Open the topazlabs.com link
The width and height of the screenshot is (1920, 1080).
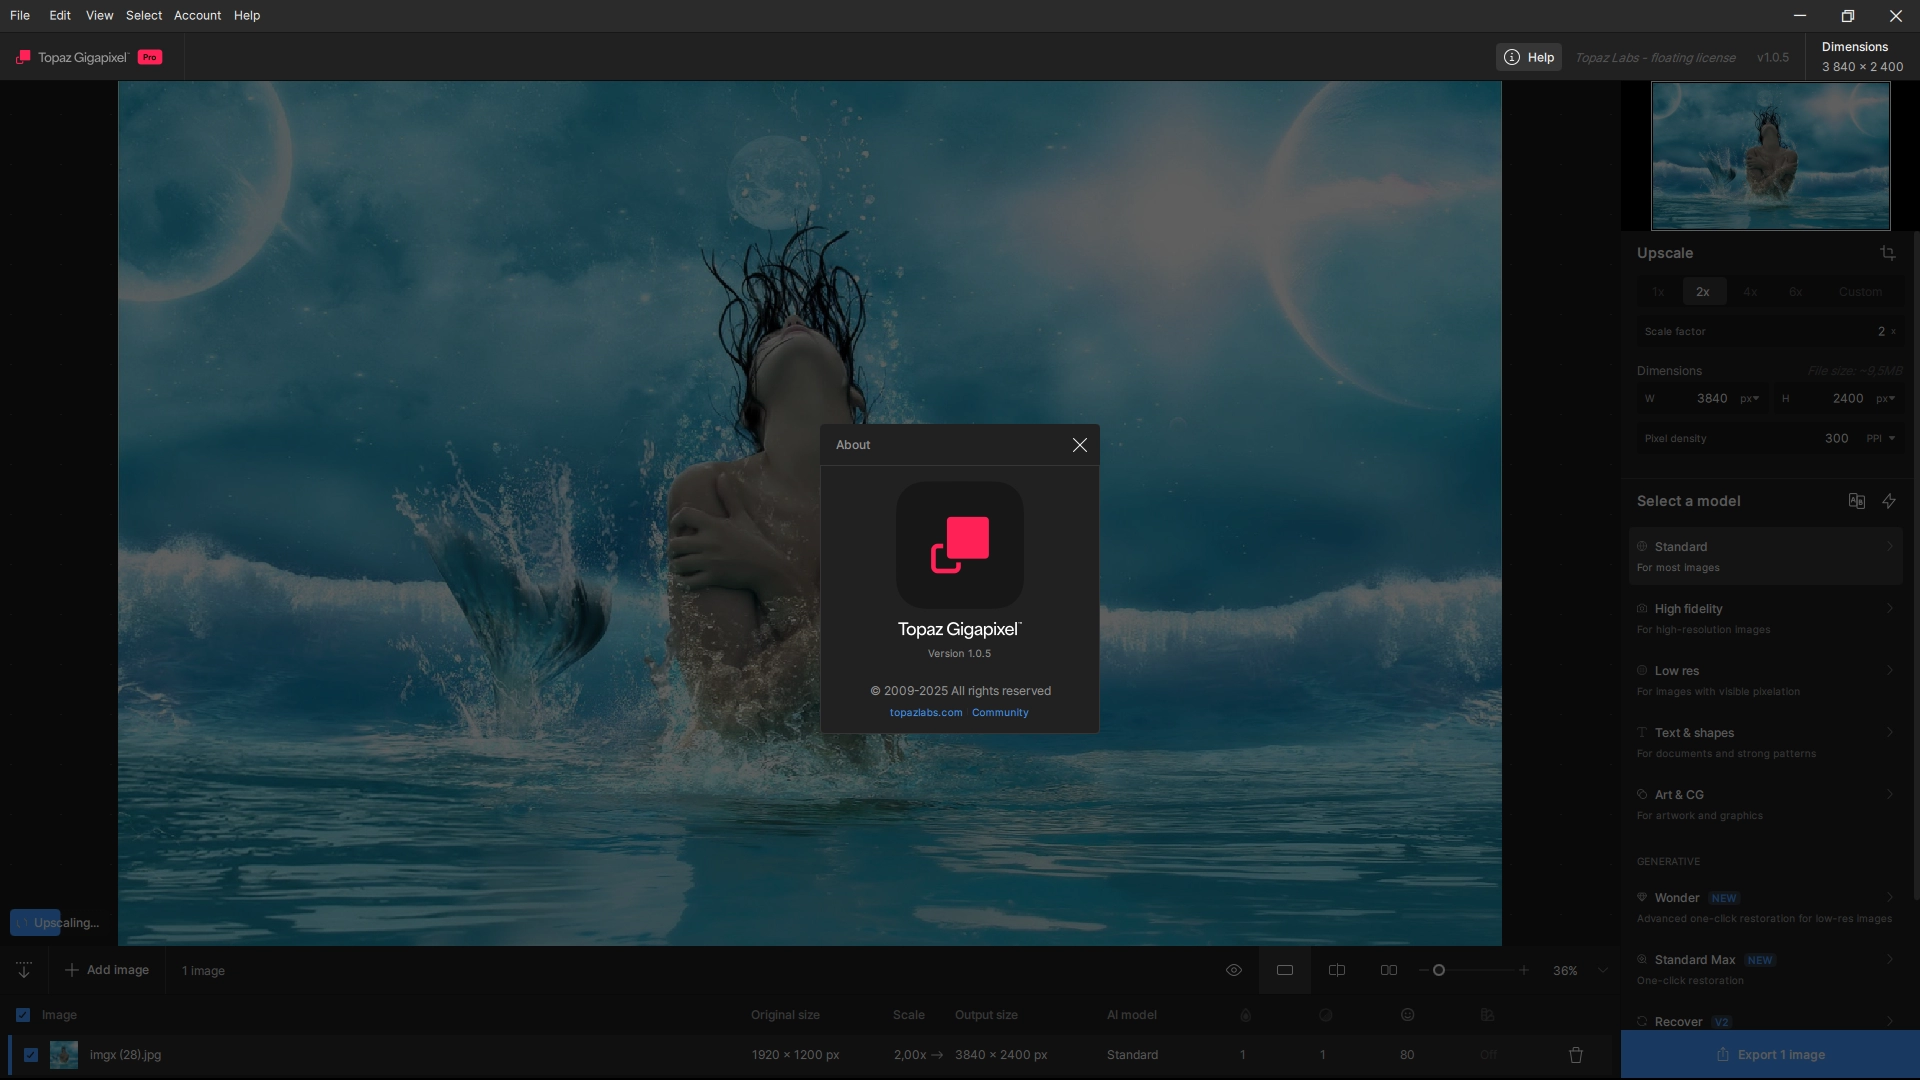click(926, 713)
